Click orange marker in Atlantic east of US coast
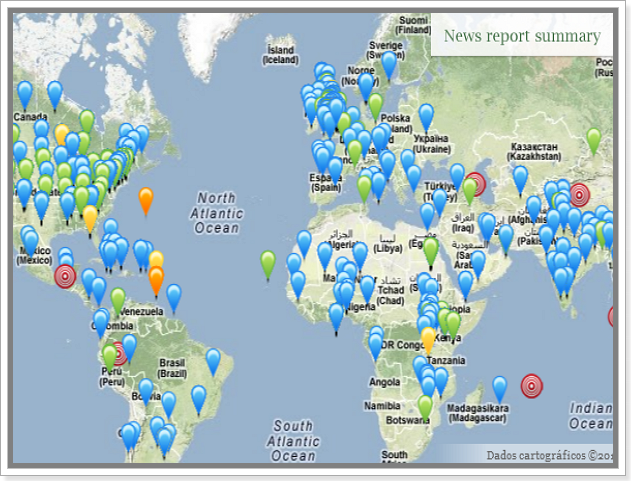The image size is (631, 481). pos(146,201)
